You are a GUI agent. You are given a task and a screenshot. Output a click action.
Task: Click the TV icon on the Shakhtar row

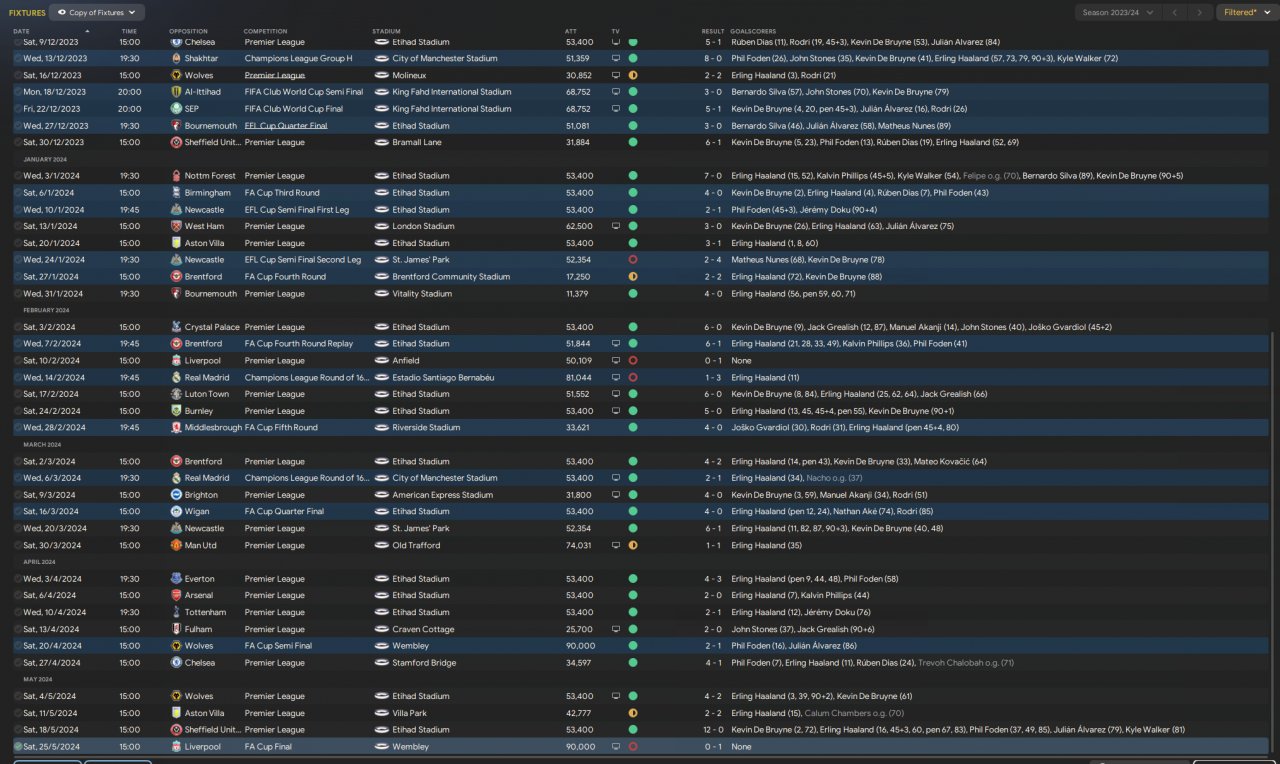pyautogui.click(x=616, y=59)
